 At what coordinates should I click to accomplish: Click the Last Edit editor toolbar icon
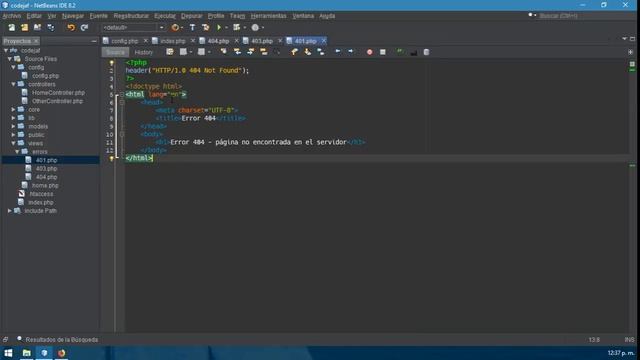click(170, 52)
